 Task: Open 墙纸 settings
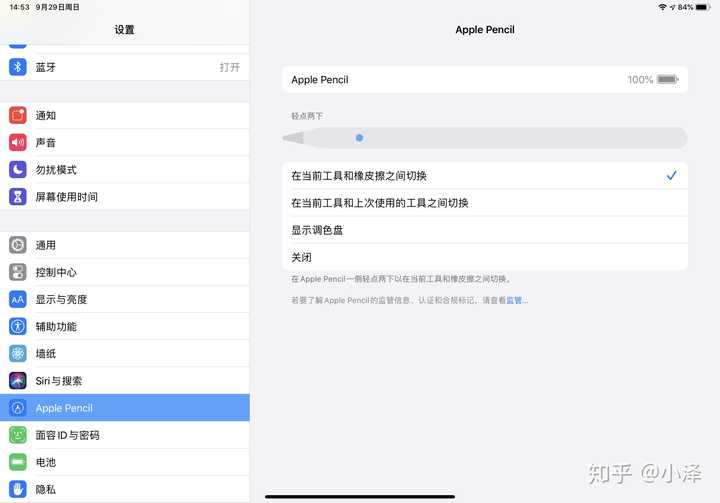[124, 354]
